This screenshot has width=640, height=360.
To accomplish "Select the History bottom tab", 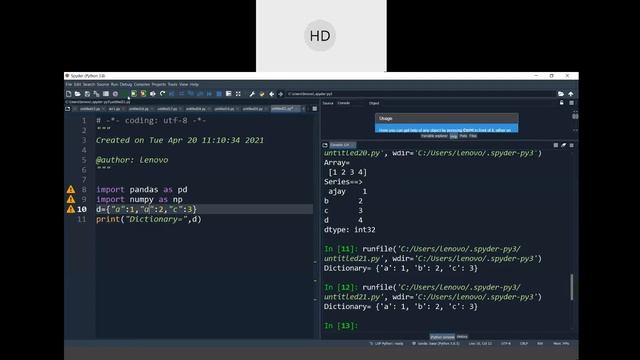I will pyautogui.click(x=462, y=337).
